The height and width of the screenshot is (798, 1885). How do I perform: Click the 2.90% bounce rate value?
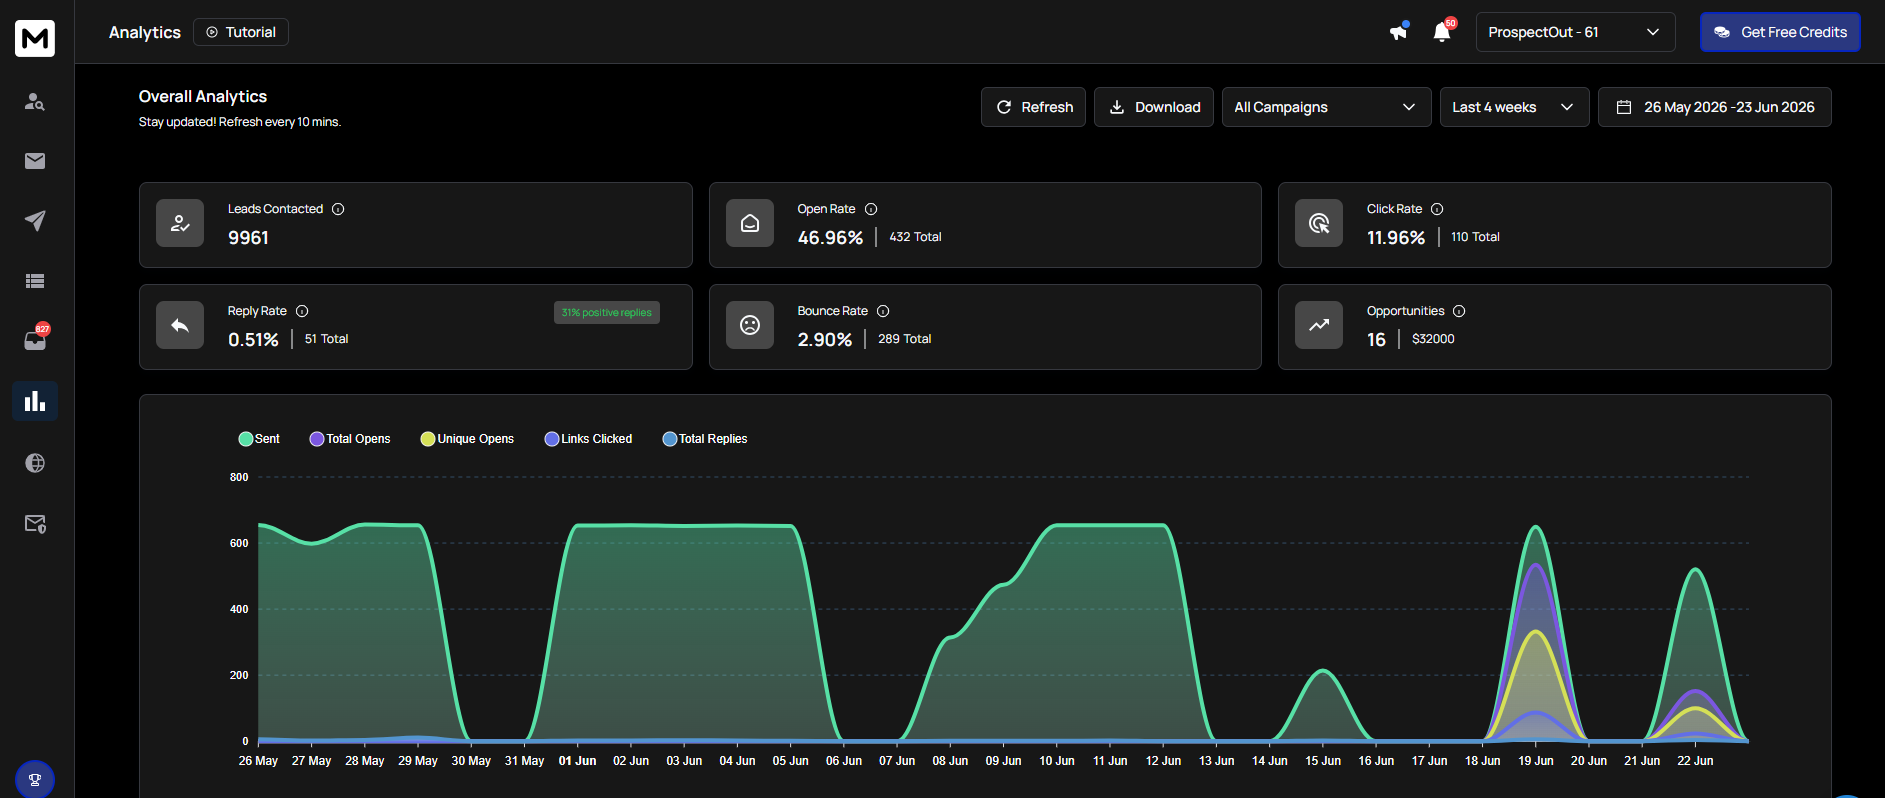tap(825, 340)
